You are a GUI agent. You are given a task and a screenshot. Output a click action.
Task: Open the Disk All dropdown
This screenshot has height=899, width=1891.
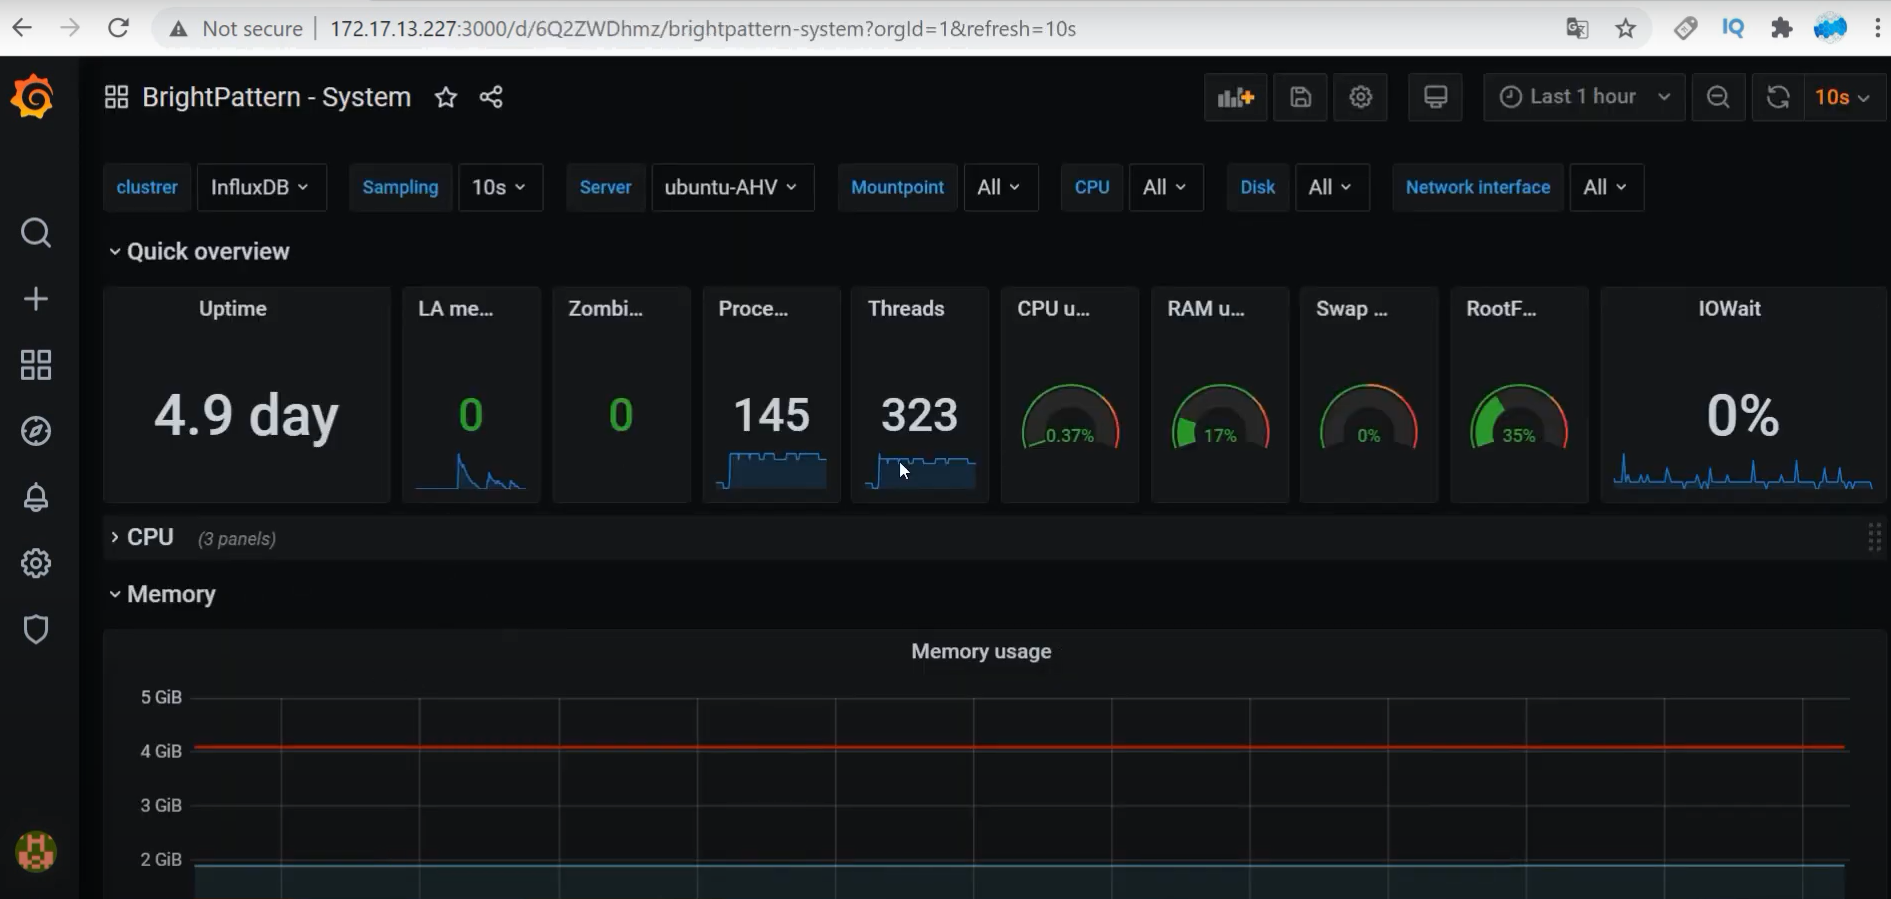click(1332, 187)
